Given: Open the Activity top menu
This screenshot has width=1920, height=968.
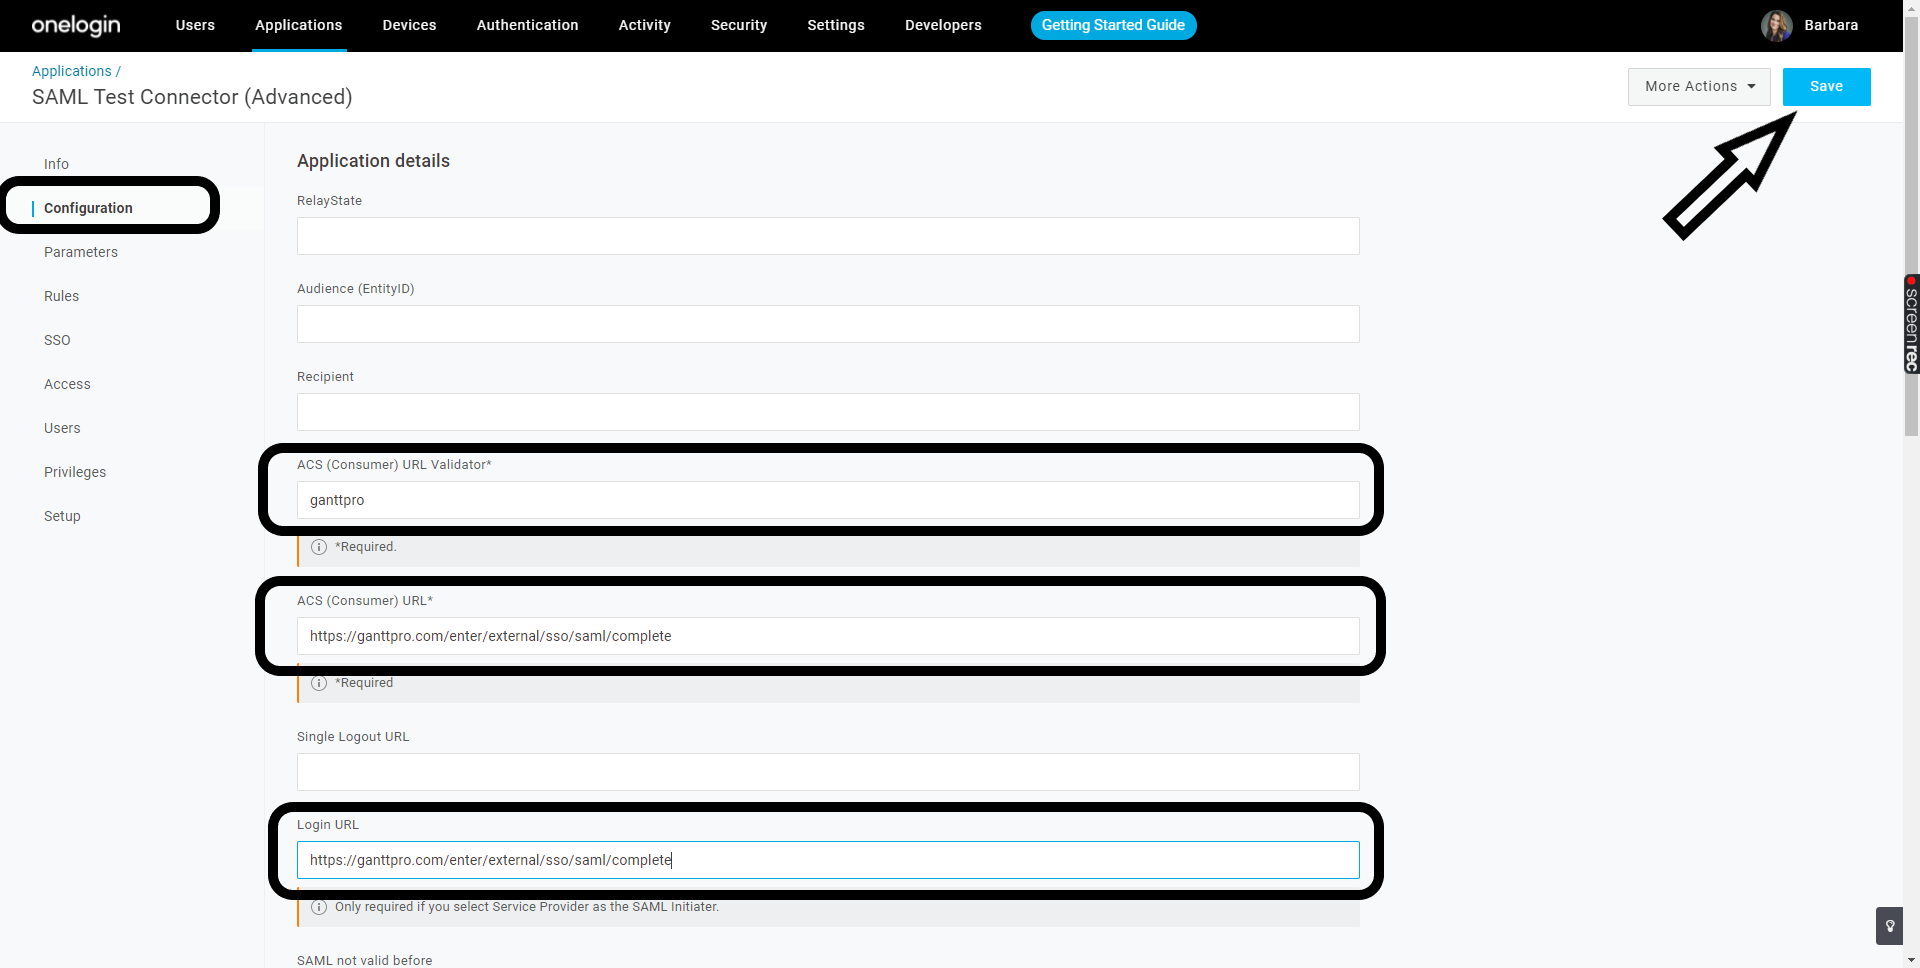Looking at the screenshot, I should point(644,25).
